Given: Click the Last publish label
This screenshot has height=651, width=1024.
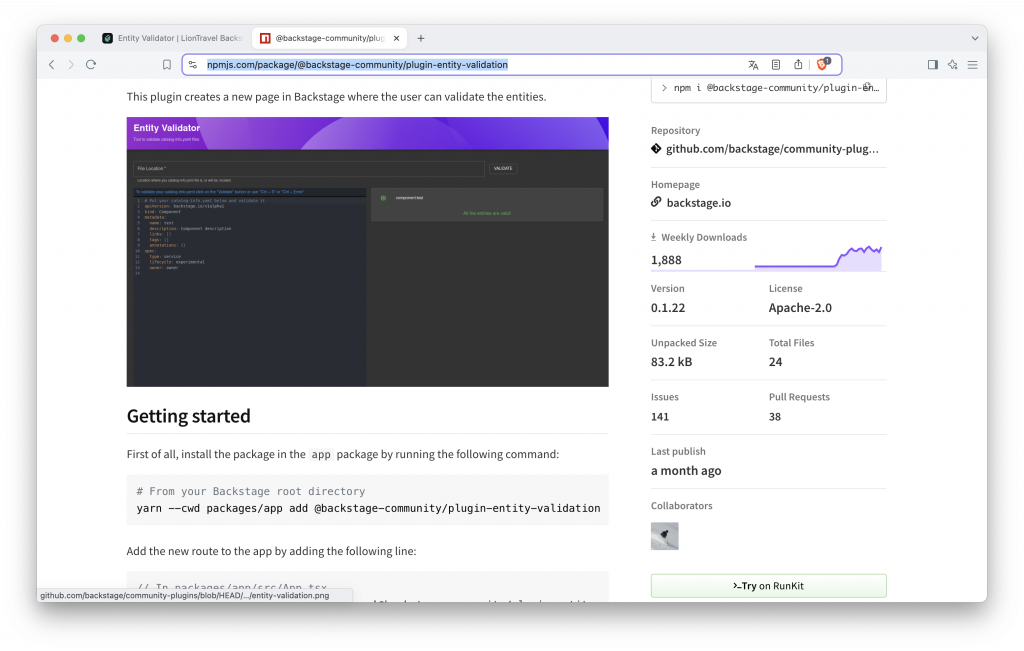Looking at the screenshot, I should point(678,451).
